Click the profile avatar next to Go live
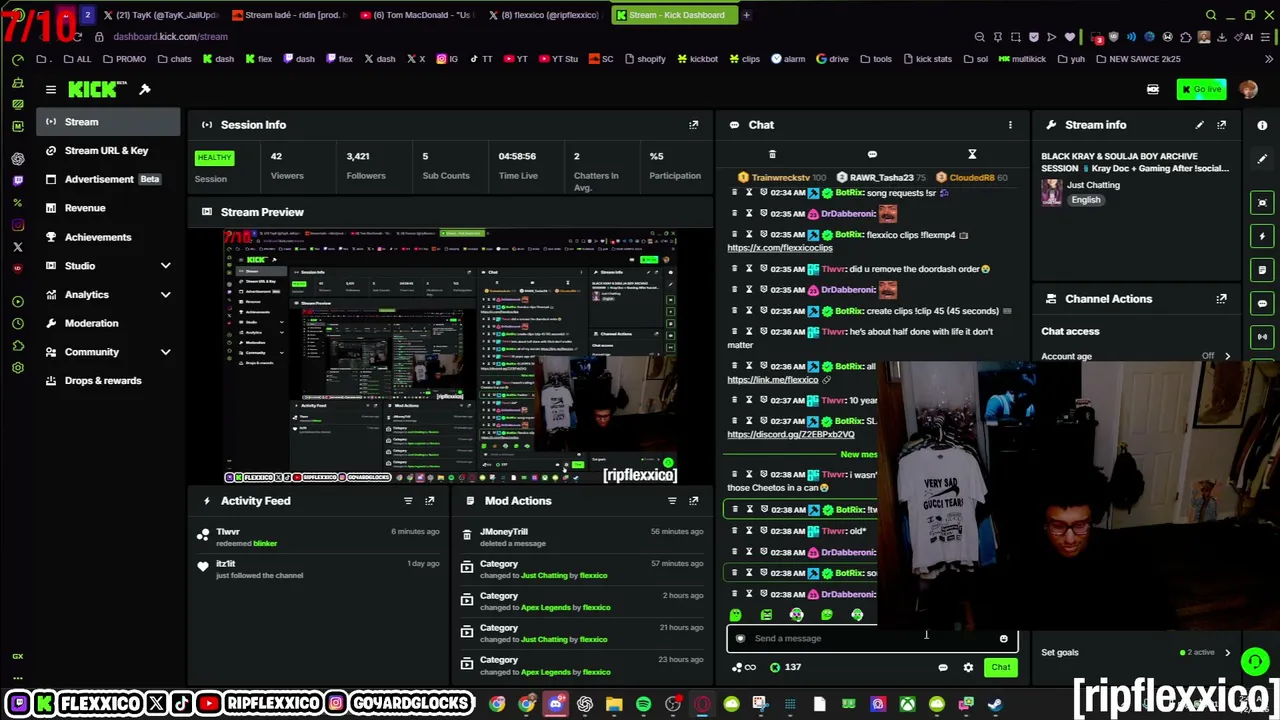Screen dimensions: 1280x720 point(1248,90)
